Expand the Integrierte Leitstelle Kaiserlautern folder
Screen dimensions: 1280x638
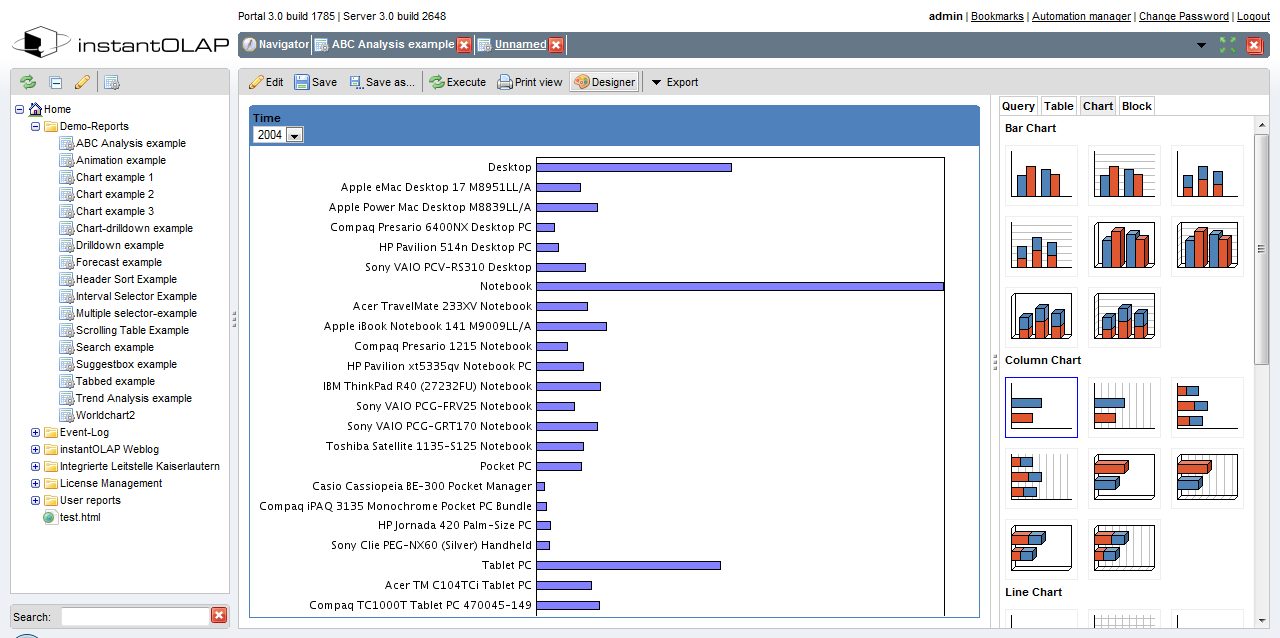pos(36,466)
